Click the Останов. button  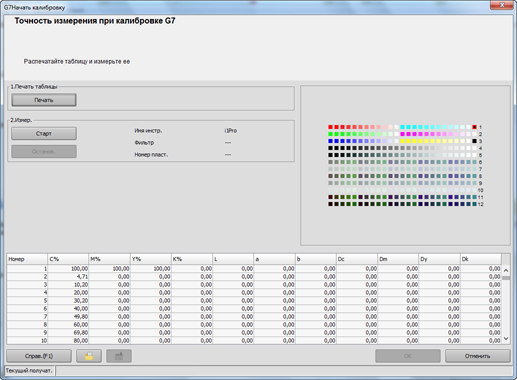(44, 151)
